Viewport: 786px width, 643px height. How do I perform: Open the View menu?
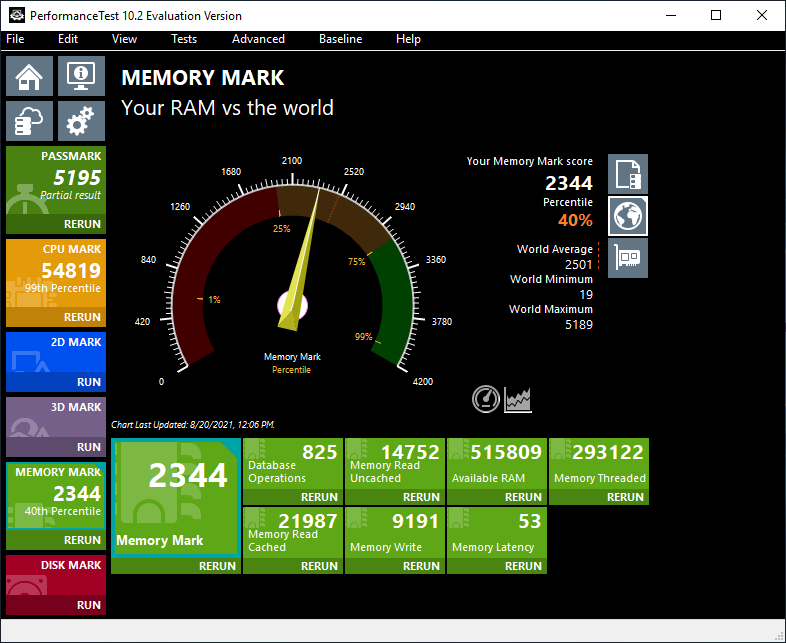coord(124,39)
